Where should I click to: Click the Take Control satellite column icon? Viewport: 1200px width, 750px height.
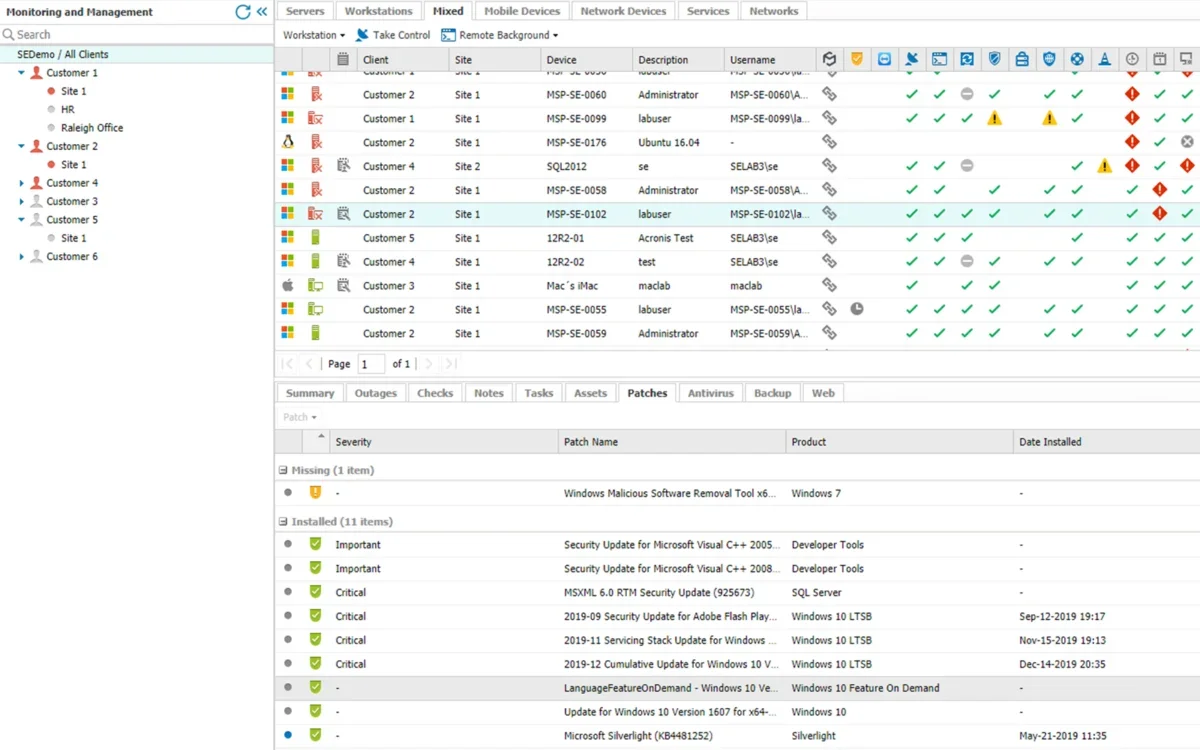(x=912, y=60)
